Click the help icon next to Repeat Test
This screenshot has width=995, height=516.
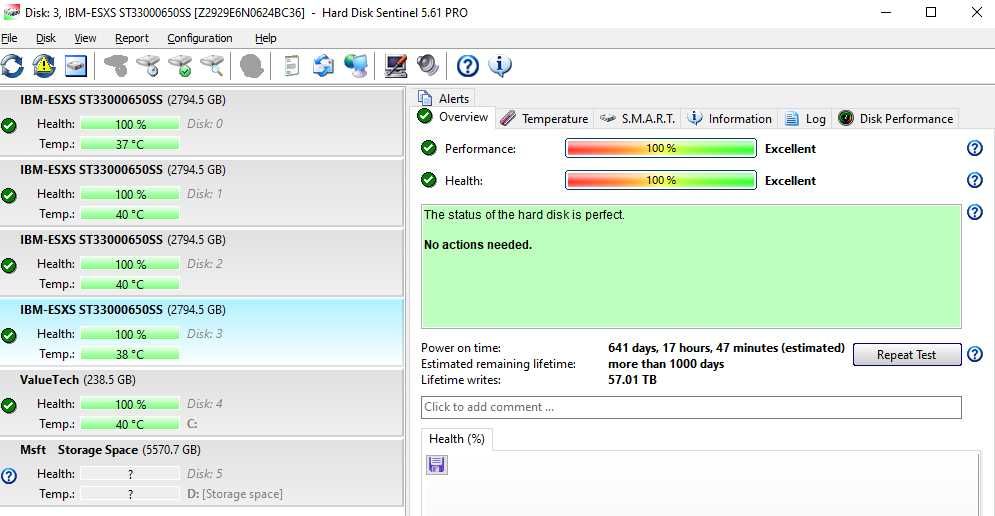975,354
